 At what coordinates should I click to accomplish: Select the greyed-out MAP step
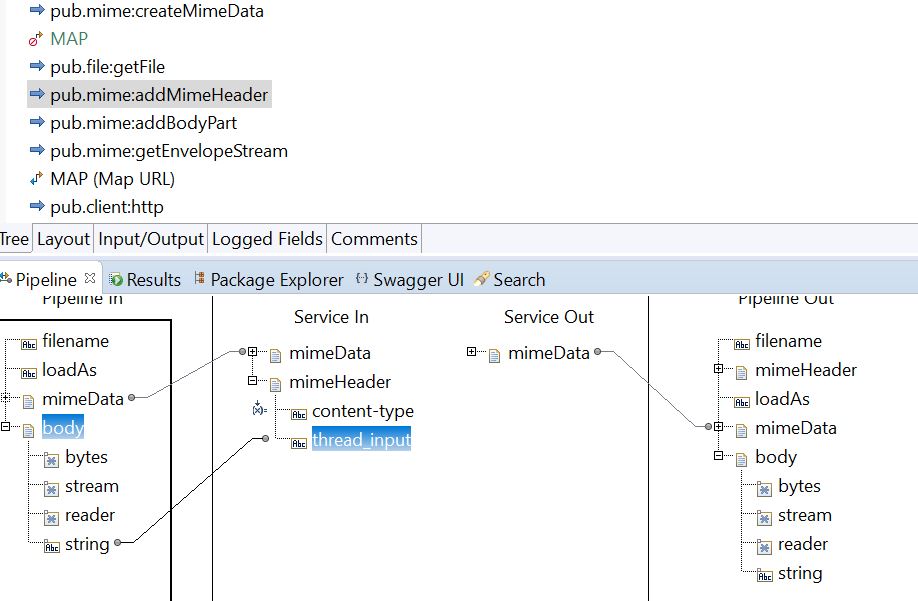[69, 39]
